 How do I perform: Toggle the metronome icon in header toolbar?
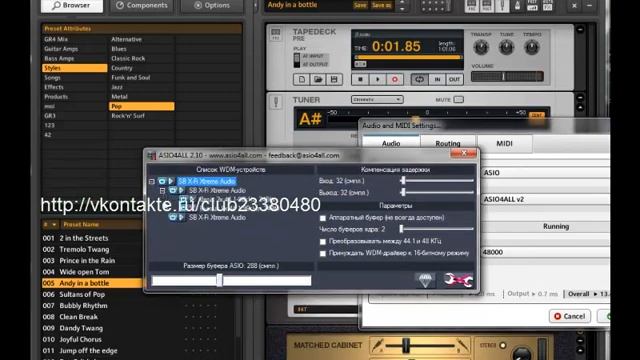(517, 6)
